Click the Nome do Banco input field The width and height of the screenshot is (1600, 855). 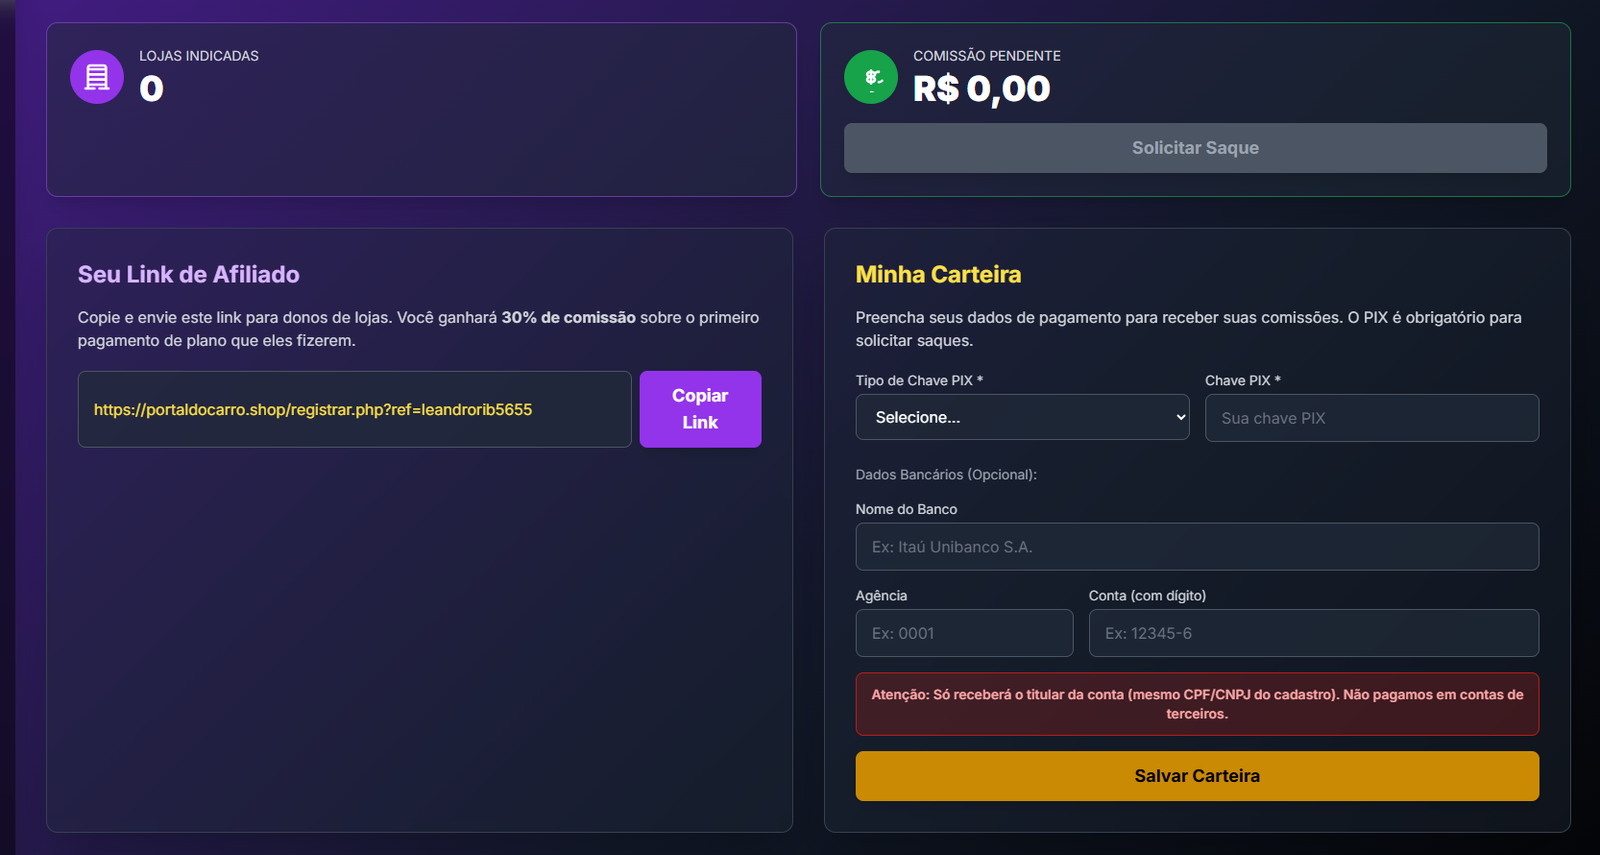point(1197,547)
